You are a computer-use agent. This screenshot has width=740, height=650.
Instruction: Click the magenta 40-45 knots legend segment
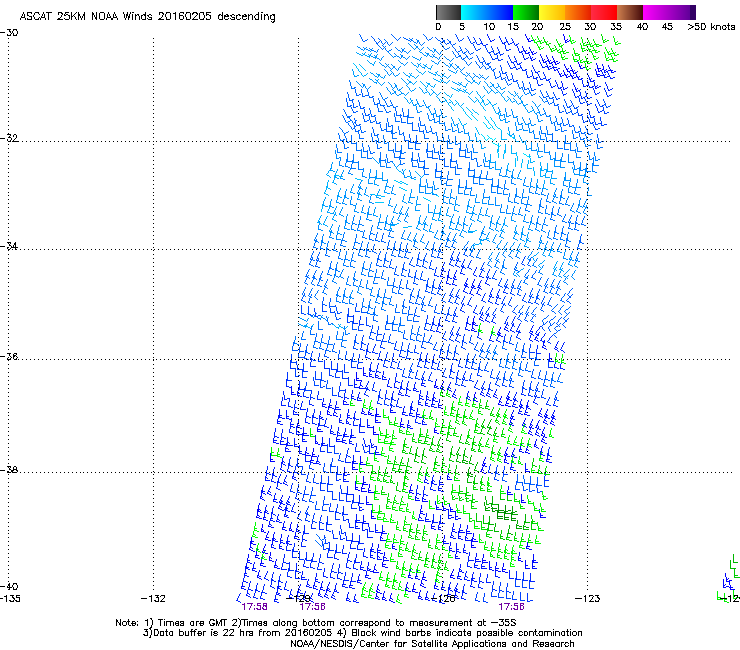click(656, 12)
